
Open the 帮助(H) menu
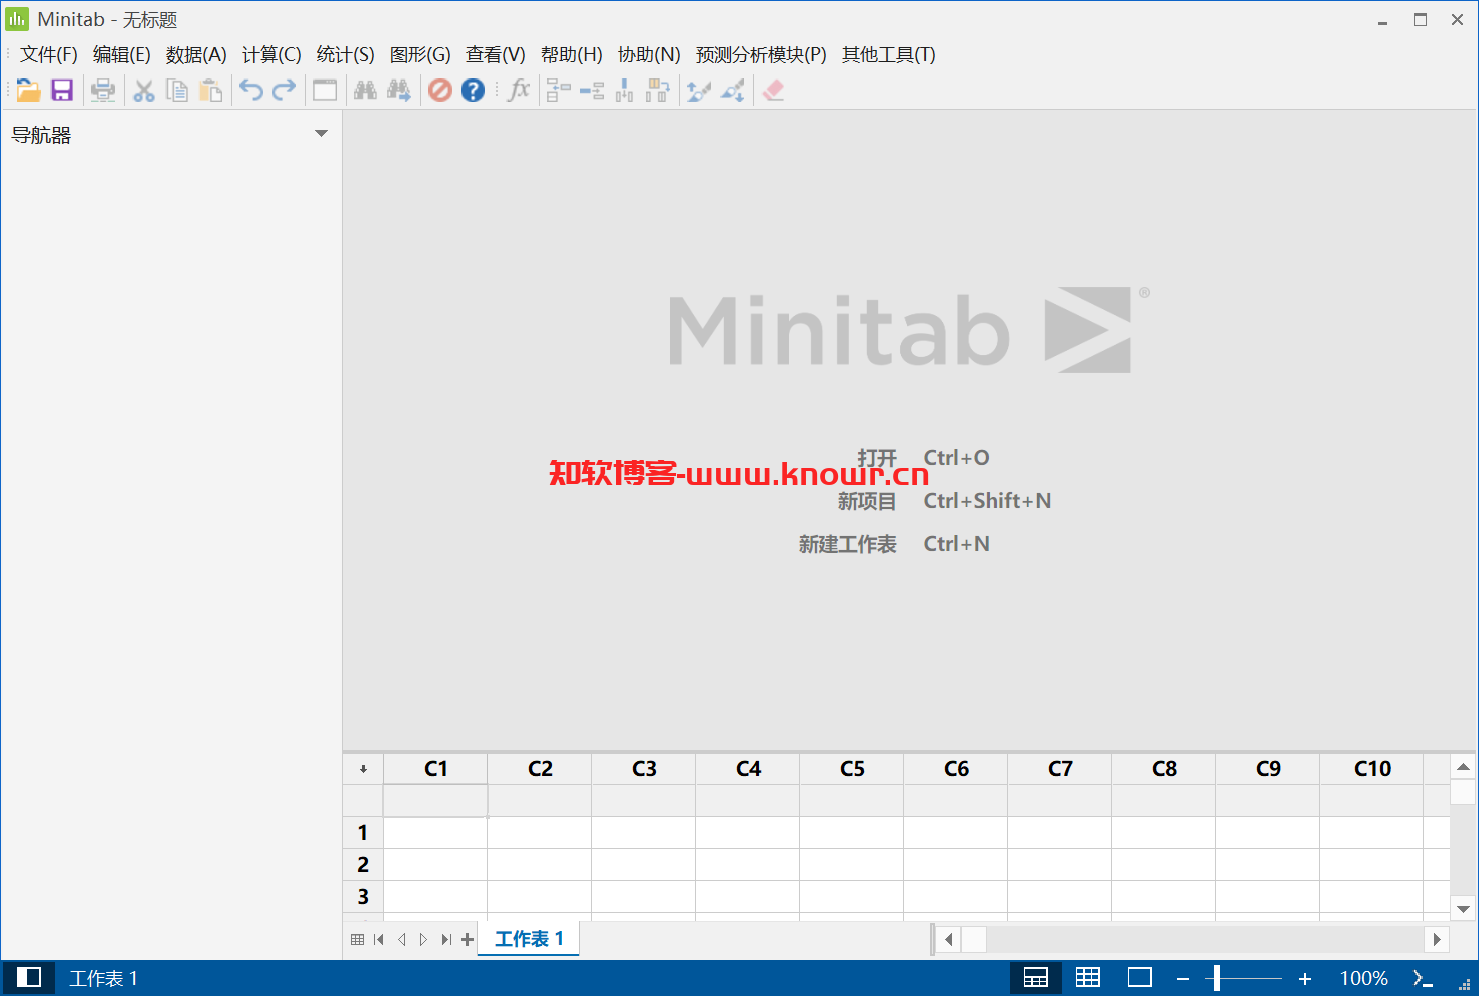(571, 54)
